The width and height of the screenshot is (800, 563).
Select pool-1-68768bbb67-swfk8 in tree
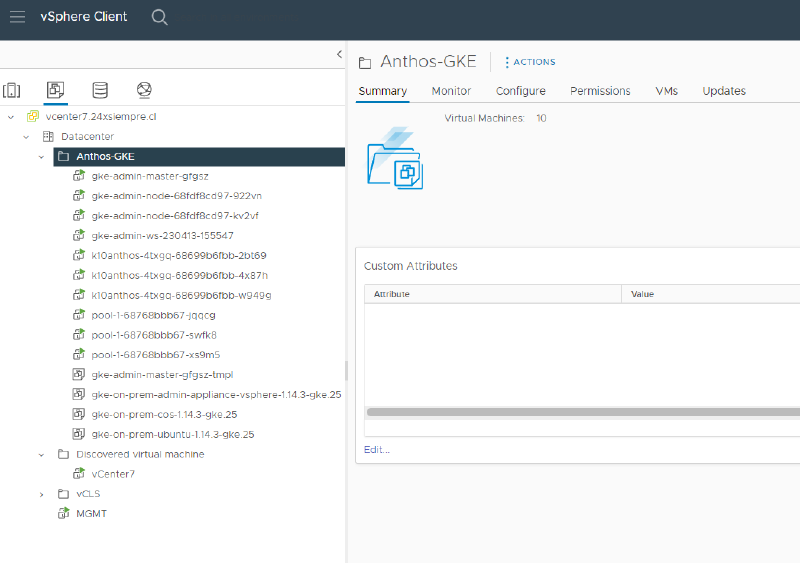pos(154,335)
